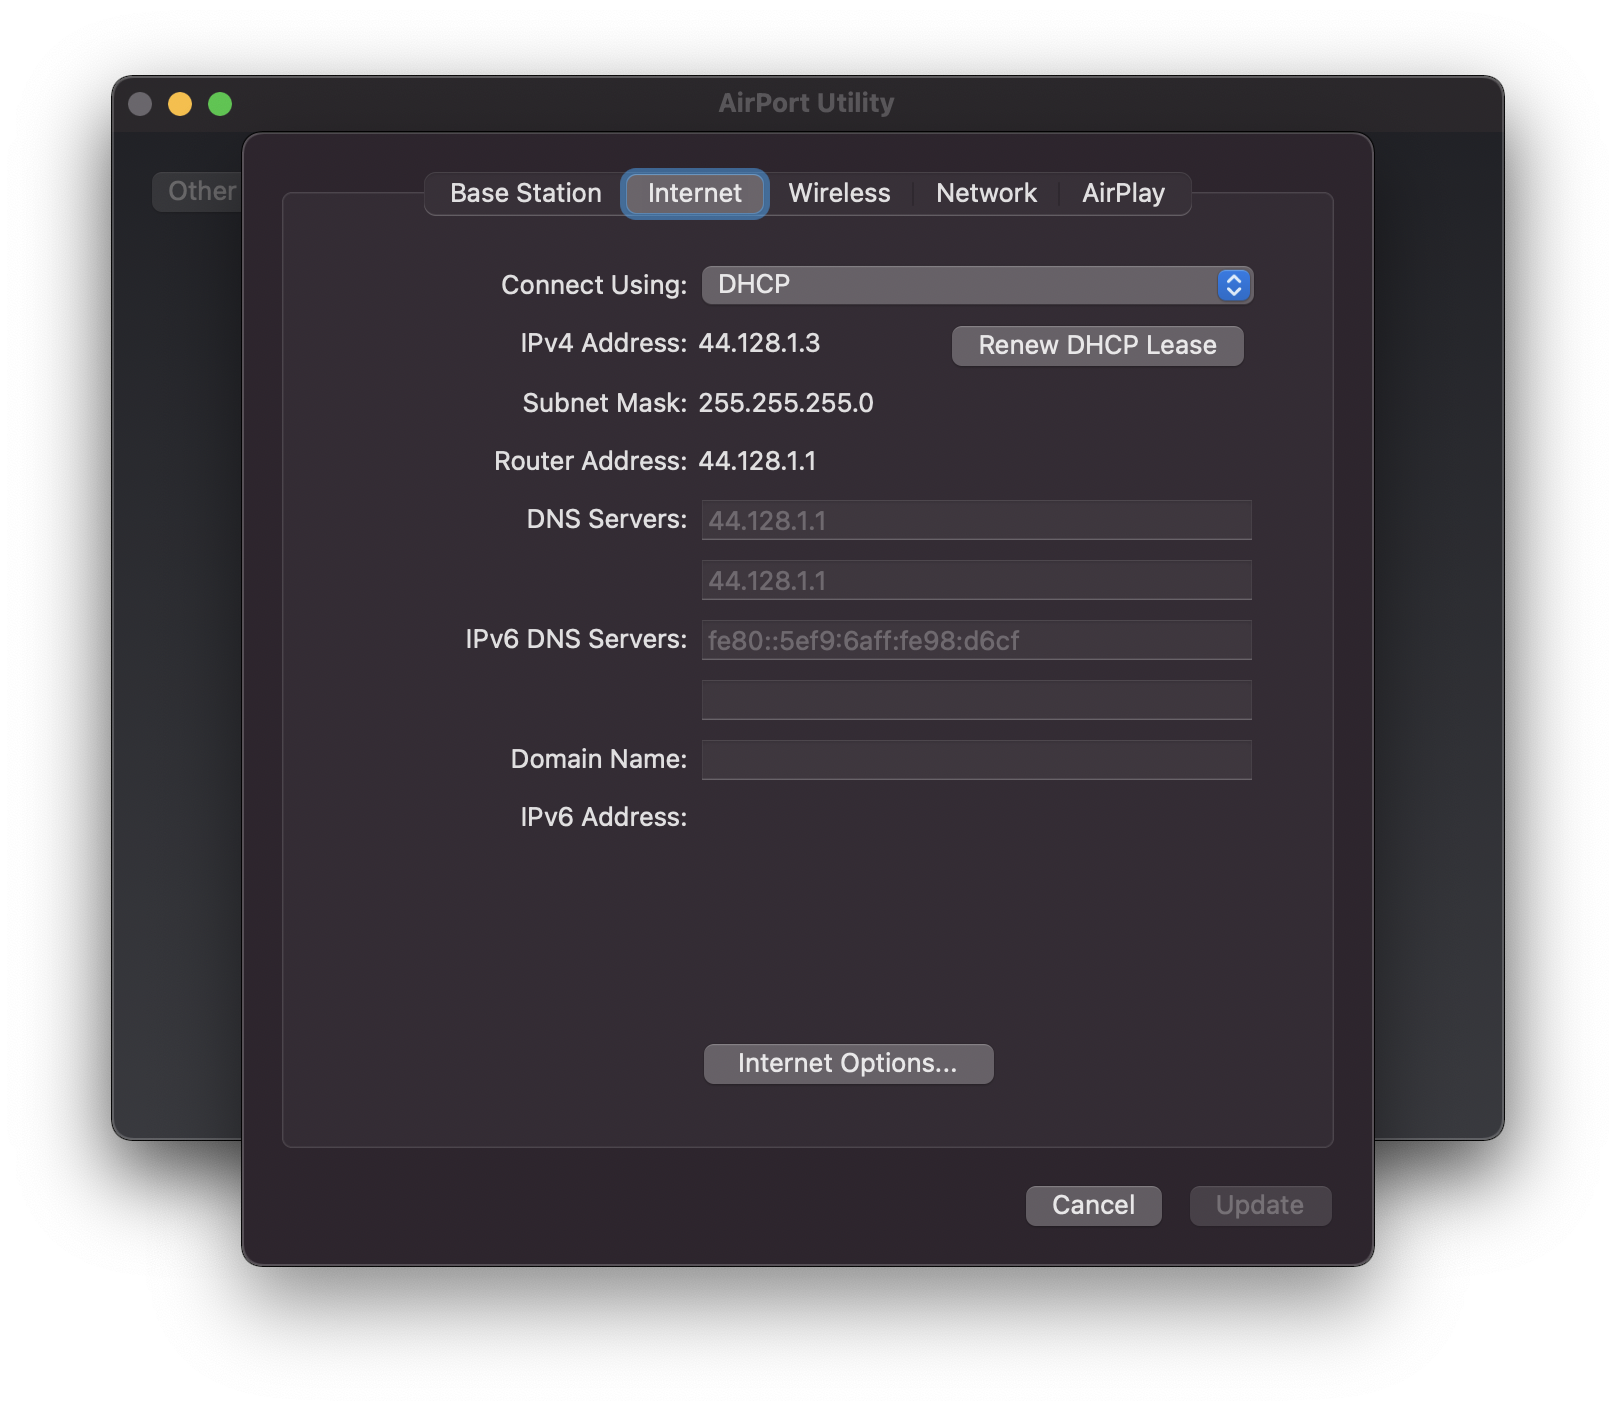This screenshot has width=1616, height=1414.
Task: Select the Internet tab
Action: pyautogui.click(x=695, y=193)
